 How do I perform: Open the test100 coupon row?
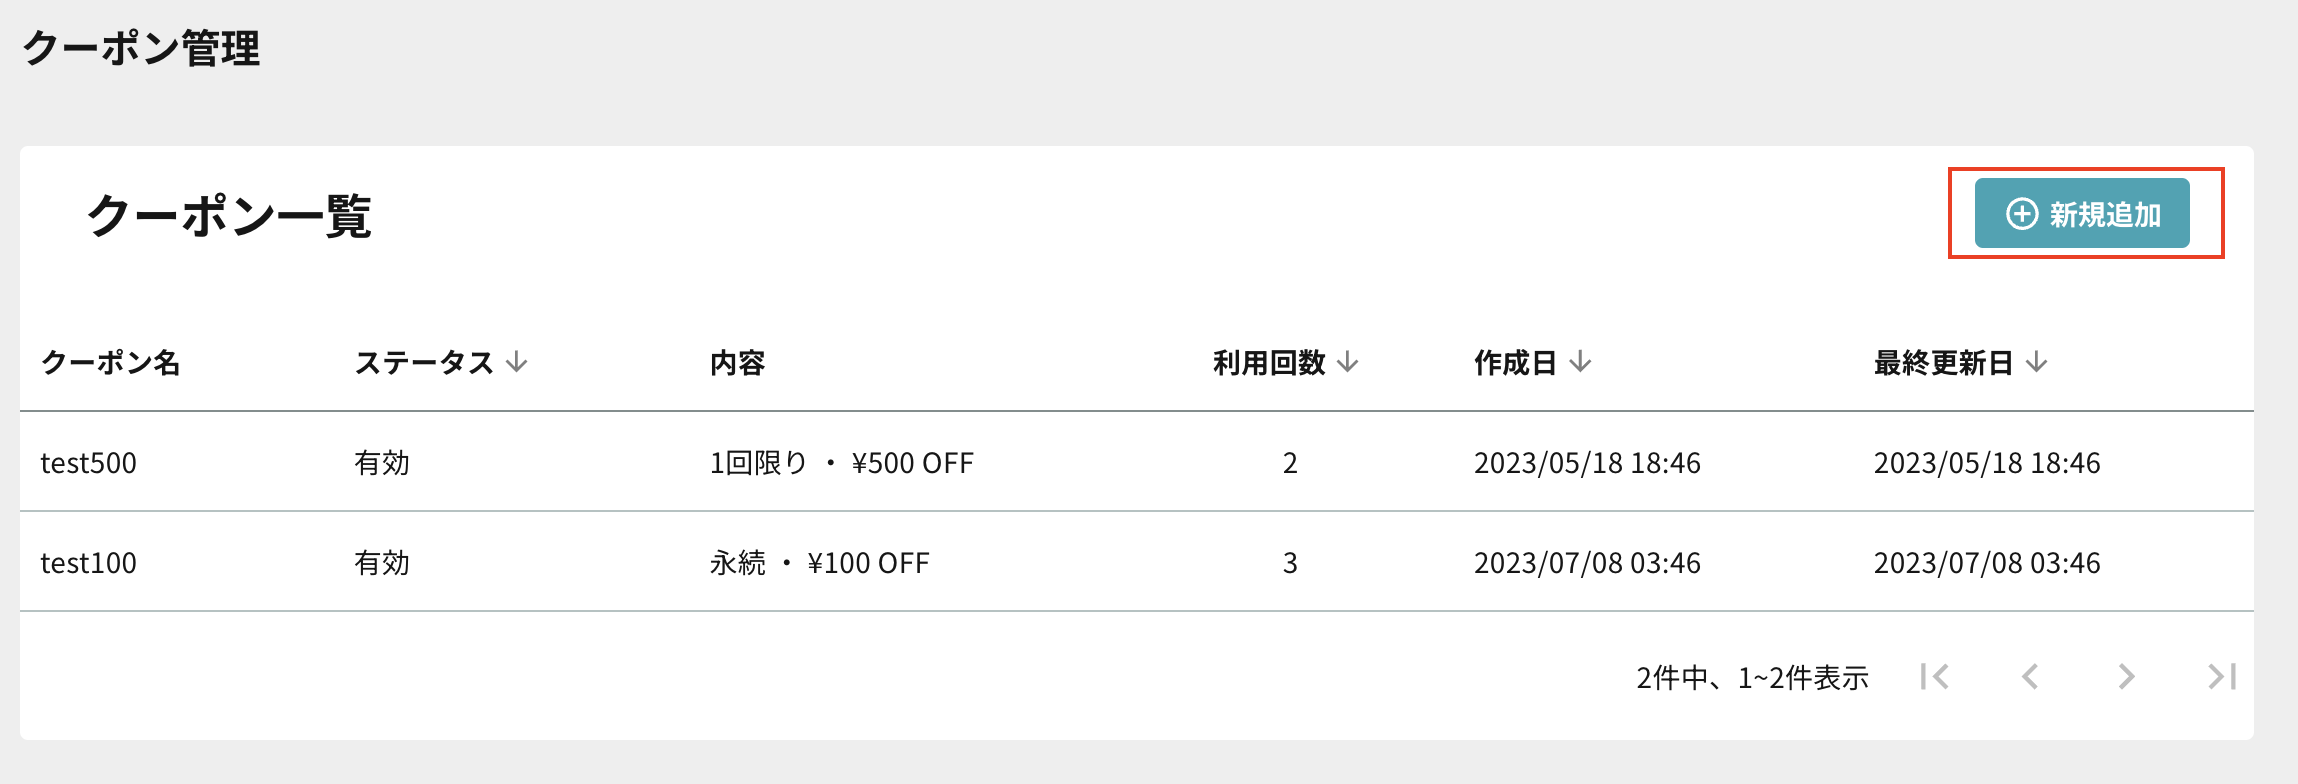tap(1137, 562)
